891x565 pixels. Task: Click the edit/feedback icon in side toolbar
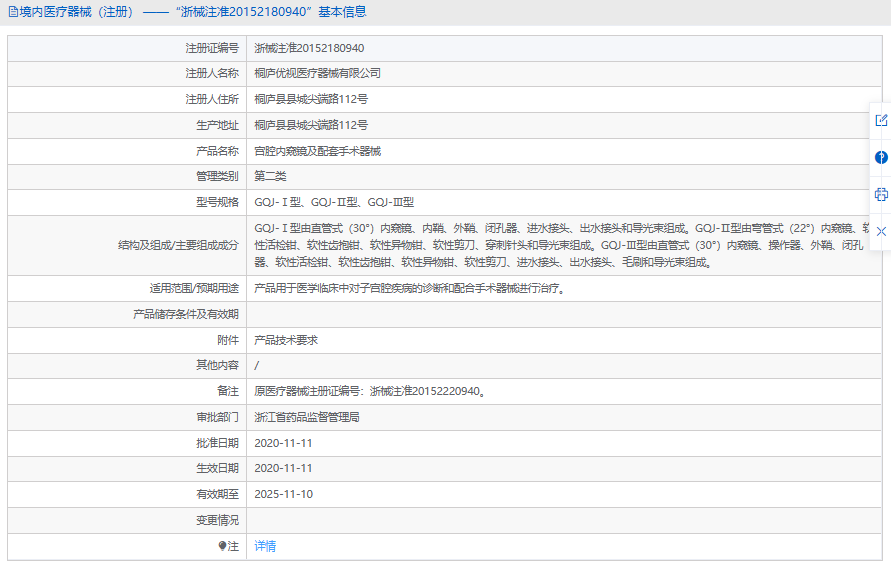coord(881,120)
